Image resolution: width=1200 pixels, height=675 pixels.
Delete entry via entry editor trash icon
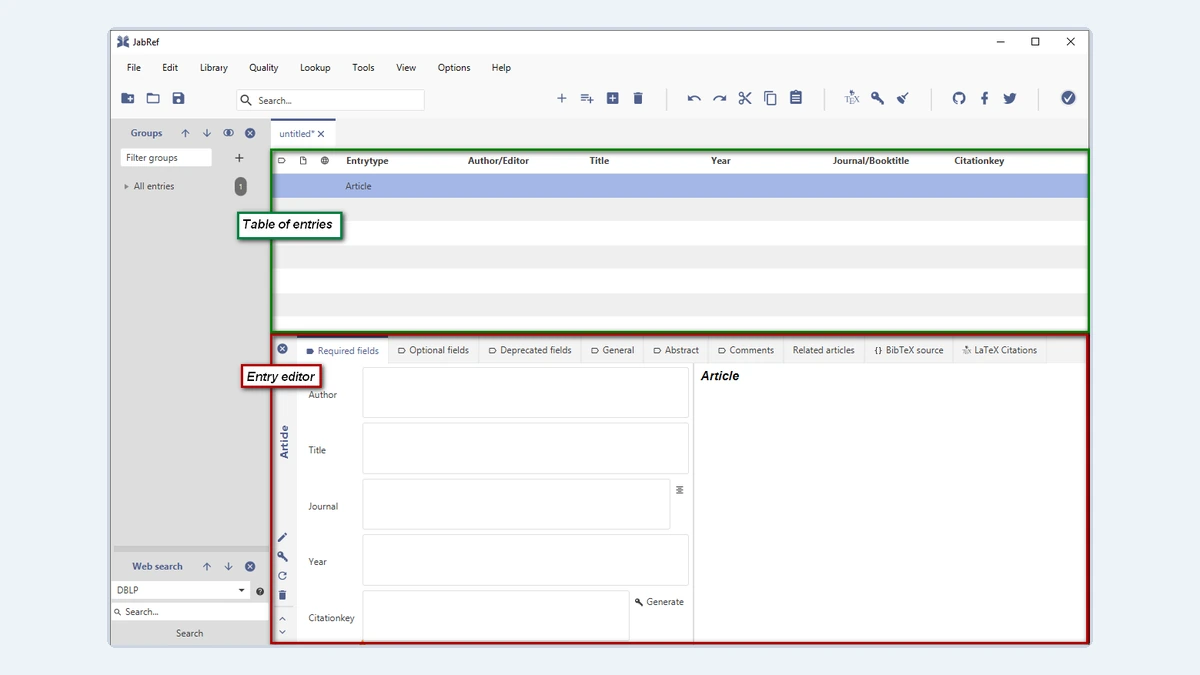pos(282,595)
